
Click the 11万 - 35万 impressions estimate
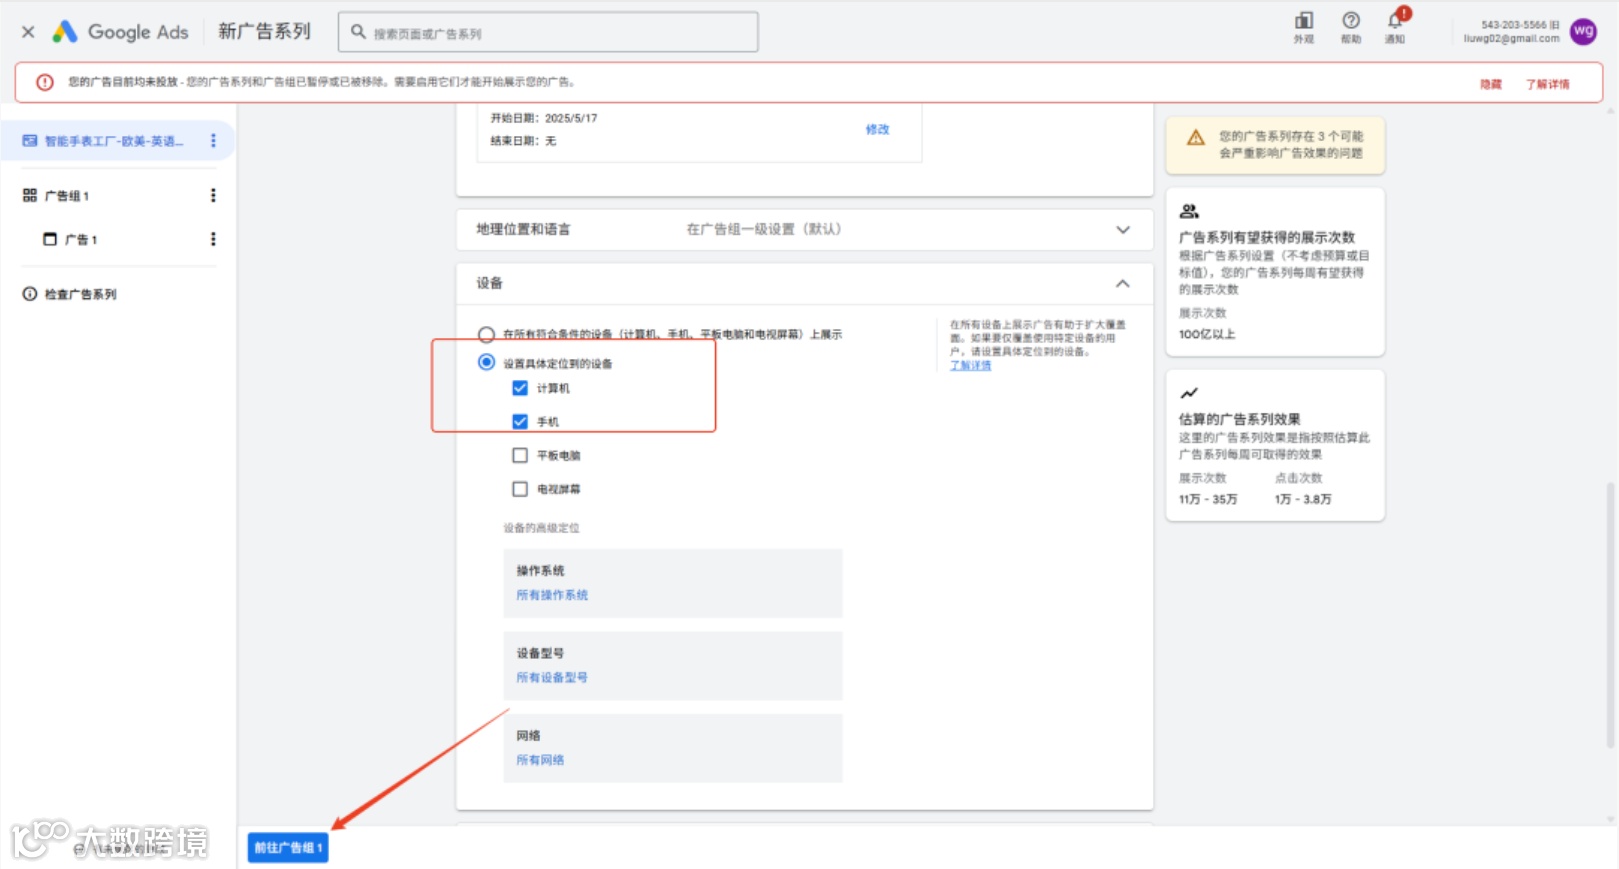coord(1208,499)
